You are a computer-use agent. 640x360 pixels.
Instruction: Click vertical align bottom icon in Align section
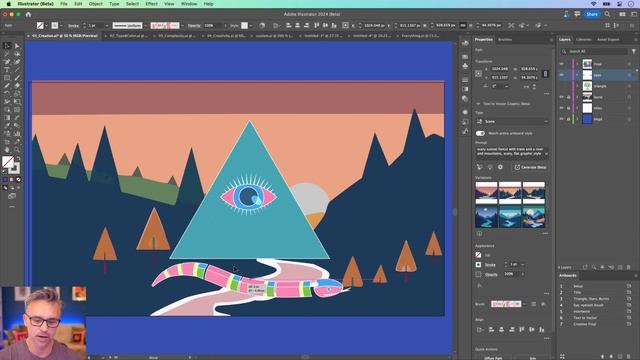(542, 329)
